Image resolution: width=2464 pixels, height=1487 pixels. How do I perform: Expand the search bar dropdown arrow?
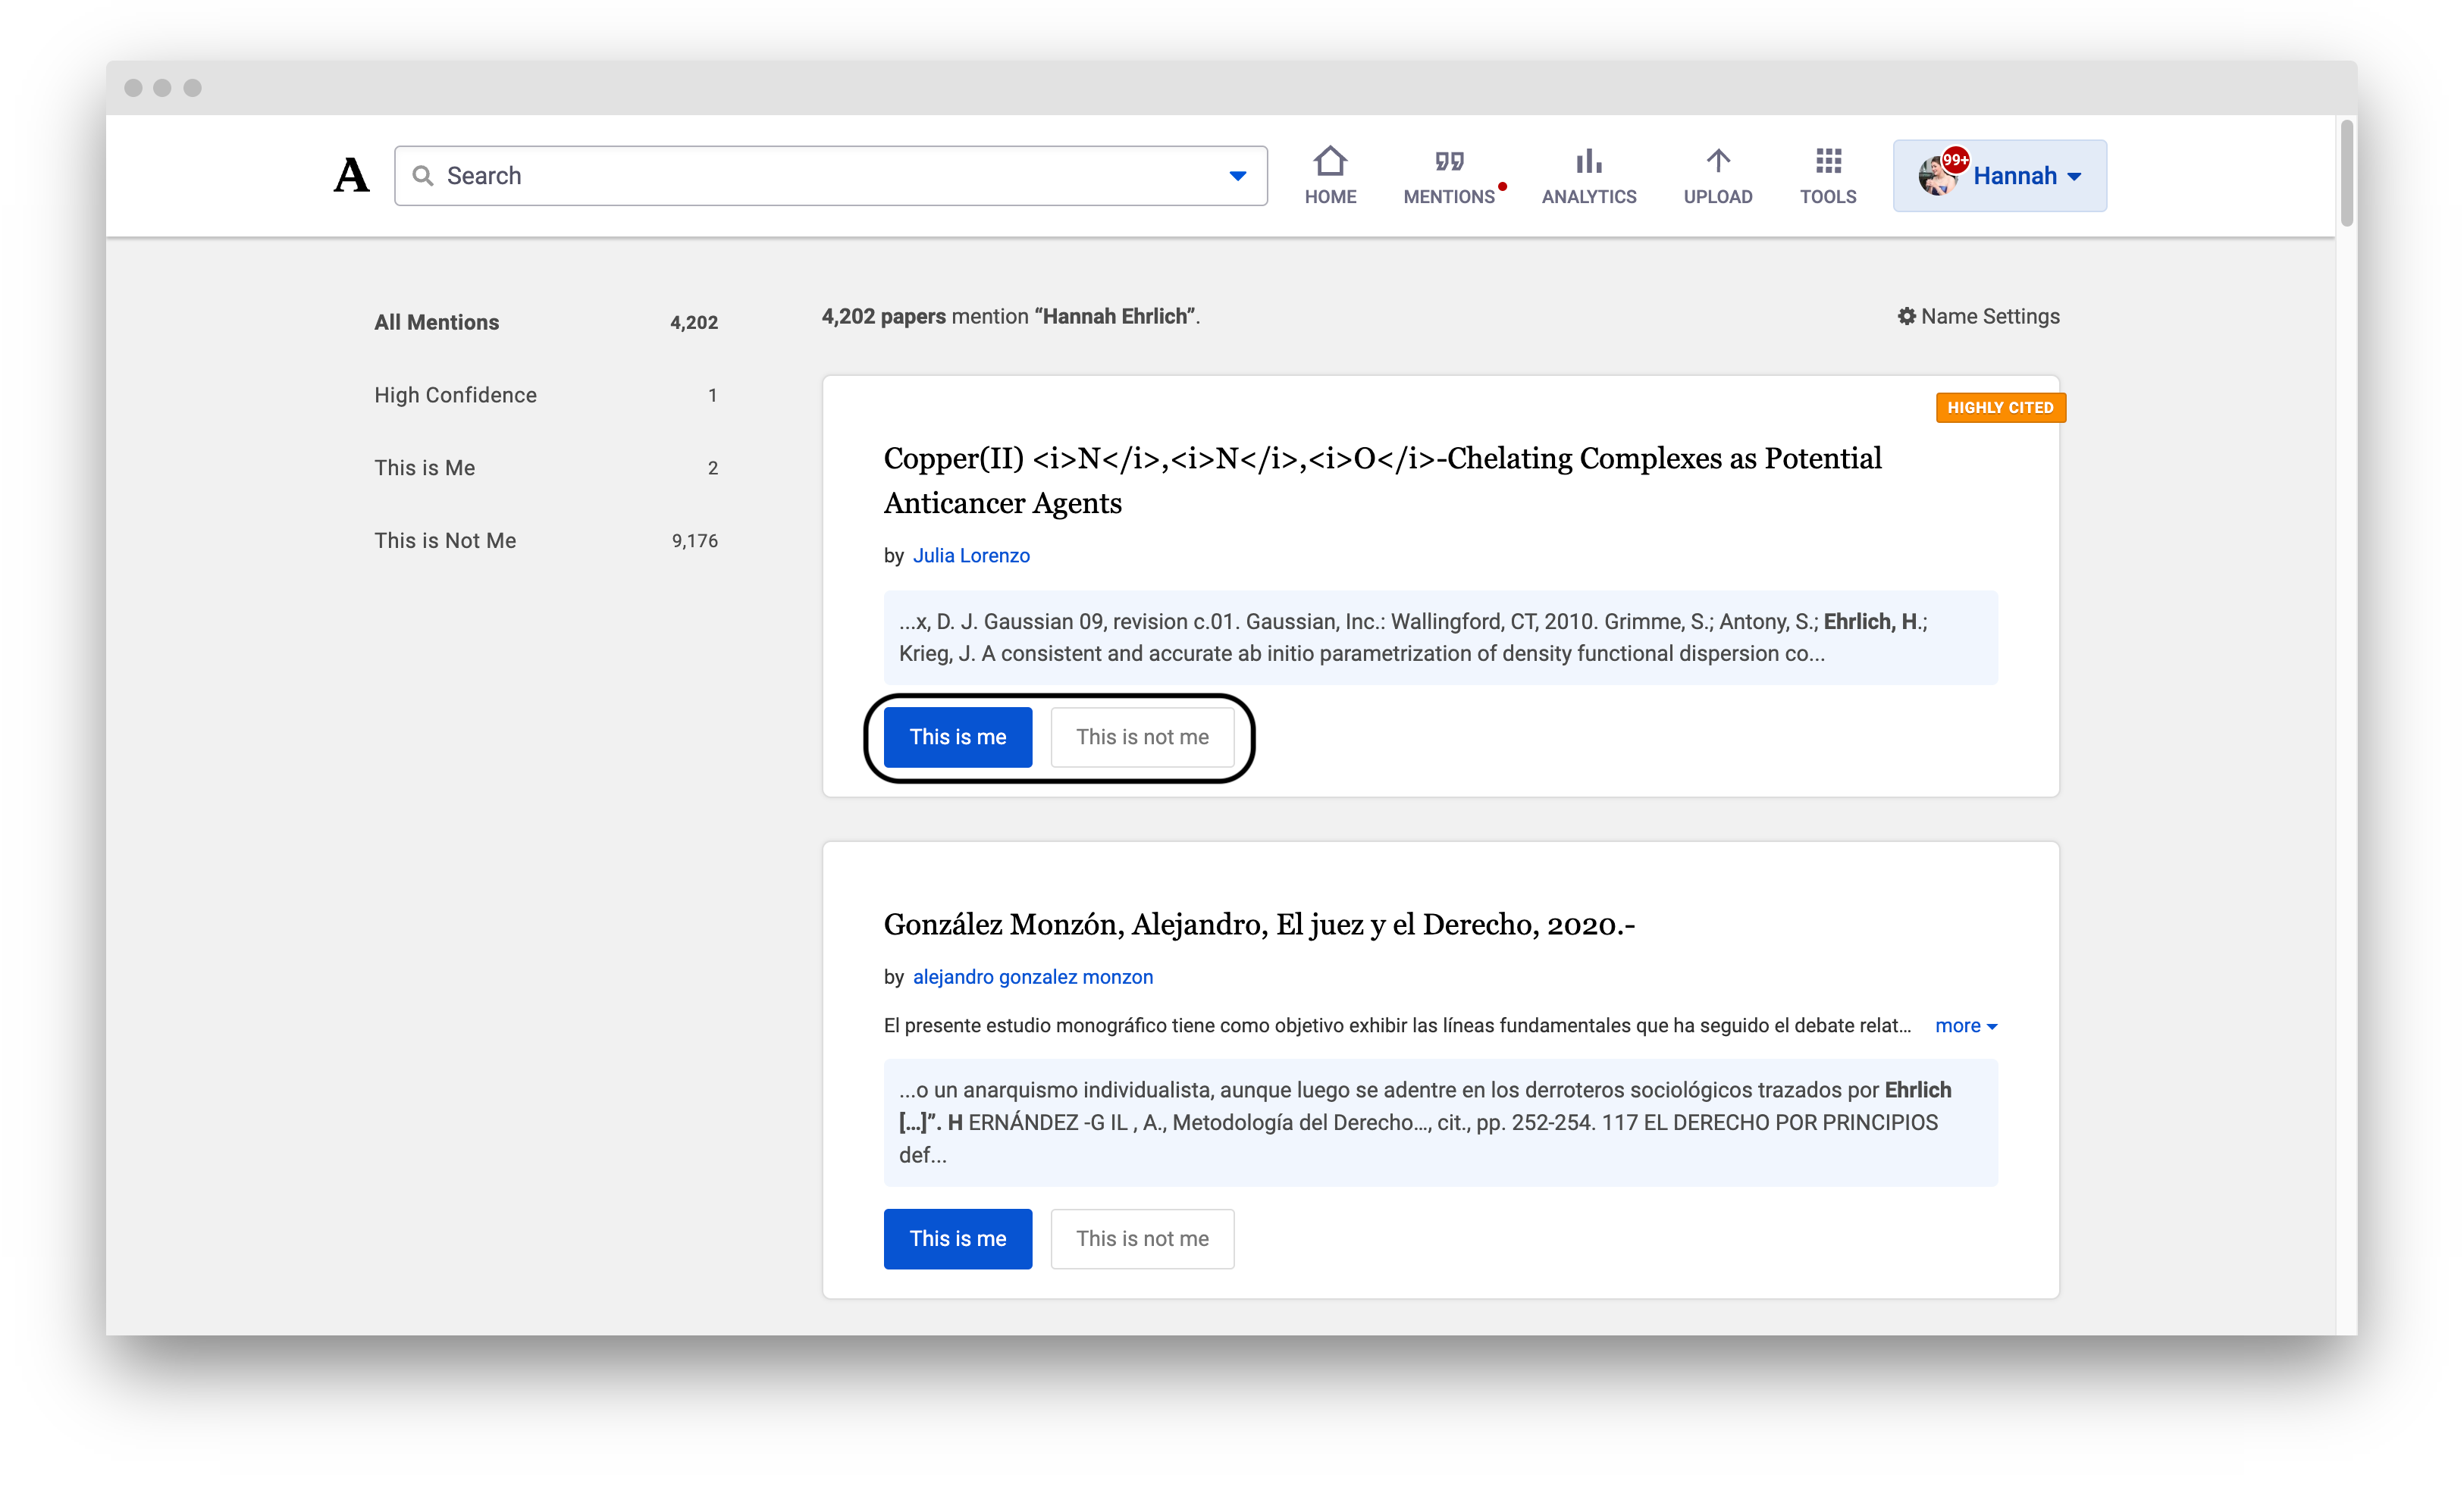[x=1237, y=175]
